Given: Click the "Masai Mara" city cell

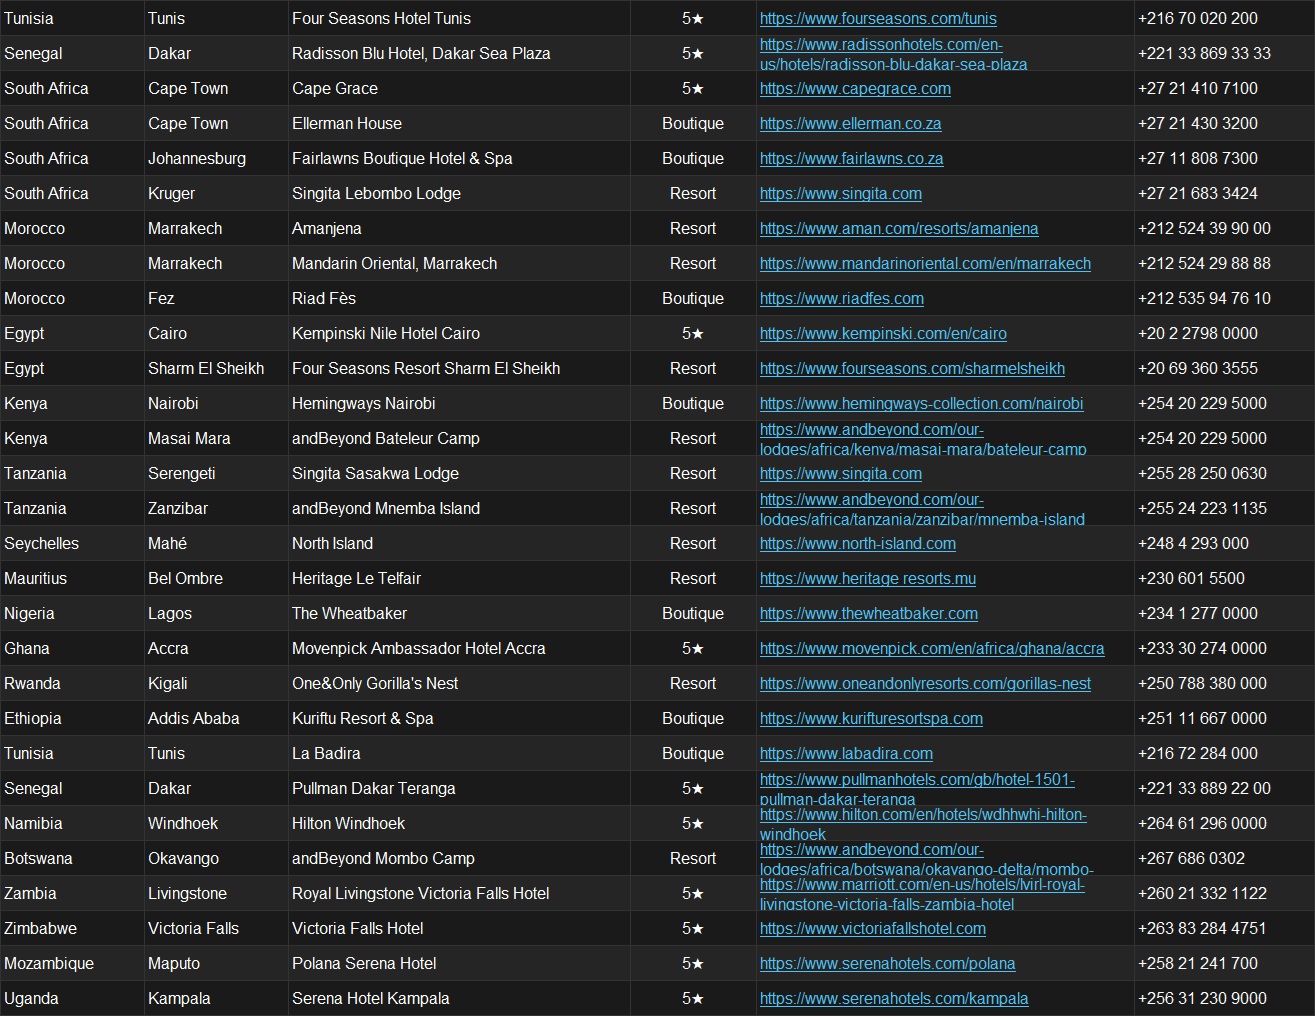Looking at the screenshot, I should tap(216, 438).
